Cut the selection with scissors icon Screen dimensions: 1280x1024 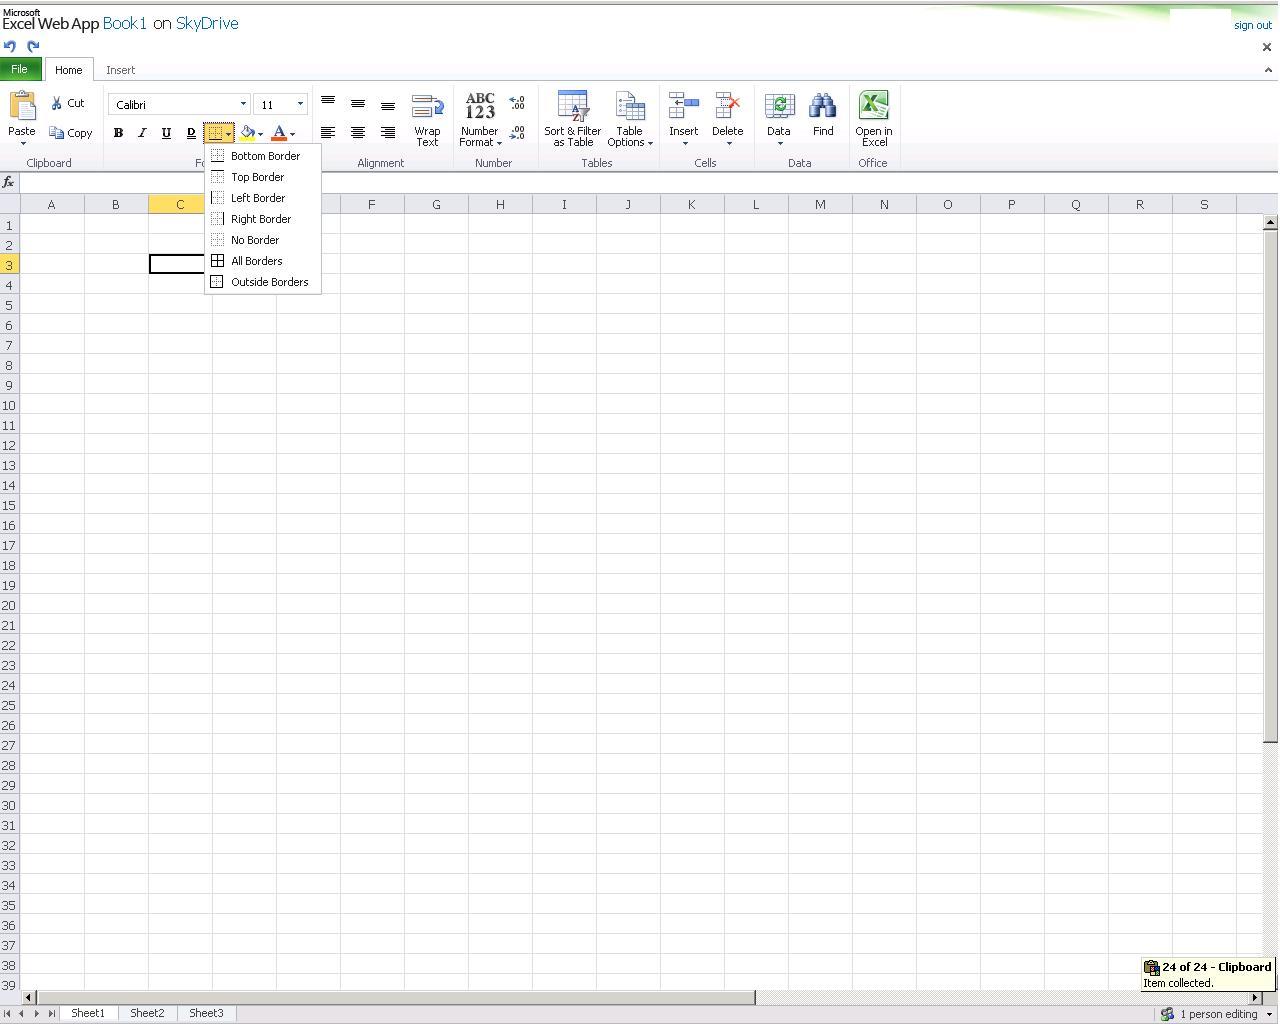tap(68, 103)
